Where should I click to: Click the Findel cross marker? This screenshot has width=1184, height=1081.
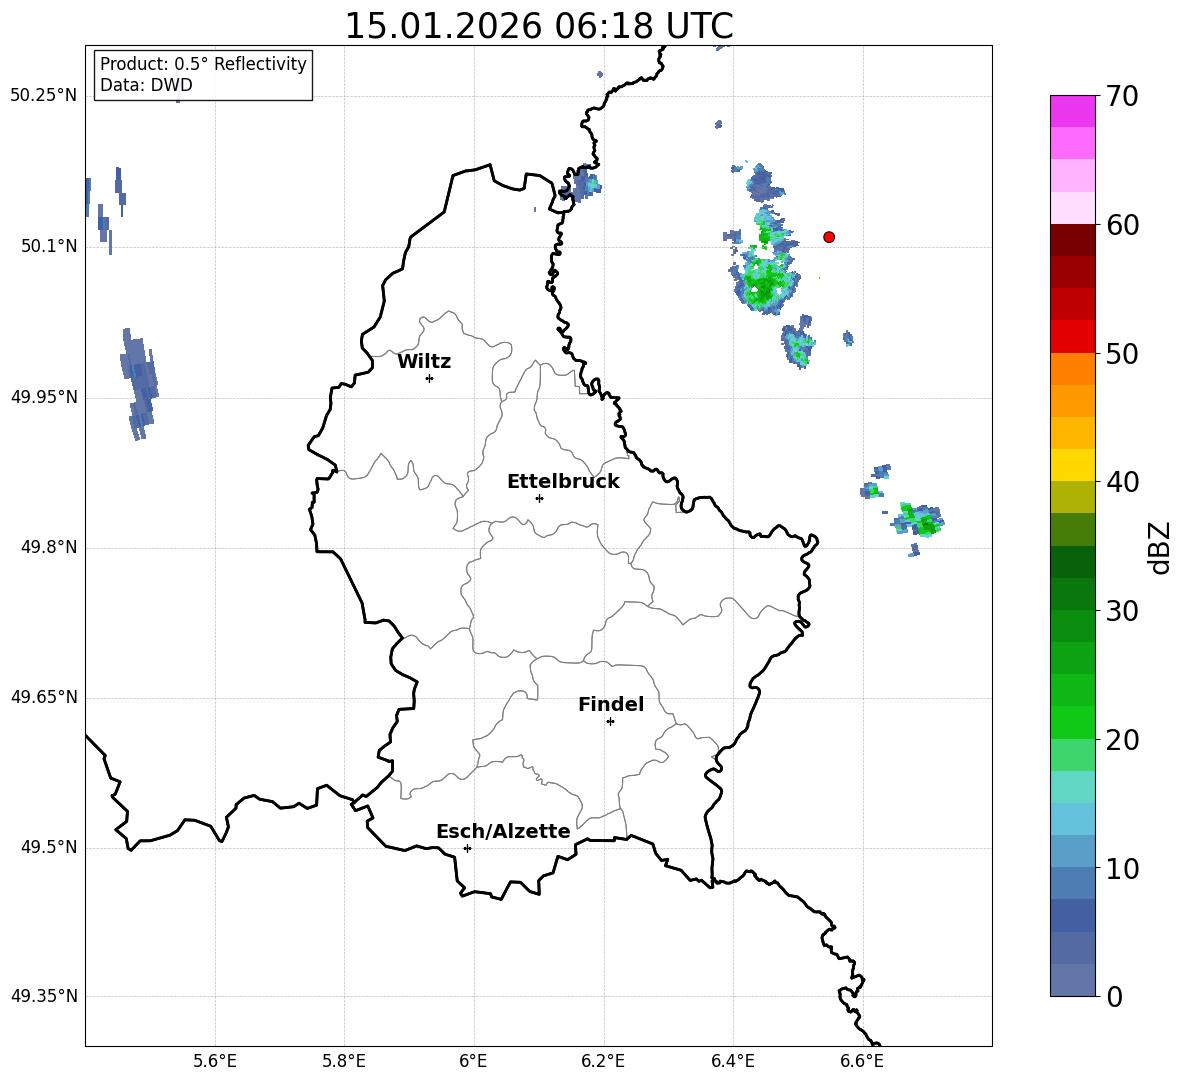610,722
